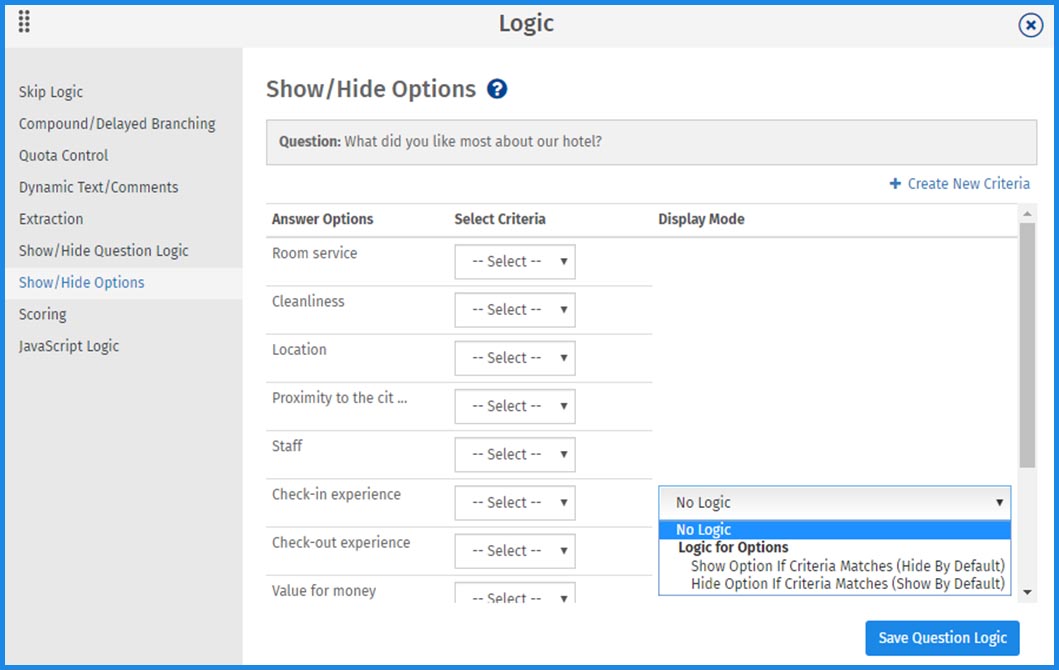Save the question logic
Screen dimensions: 1059x670
point(942,638)
